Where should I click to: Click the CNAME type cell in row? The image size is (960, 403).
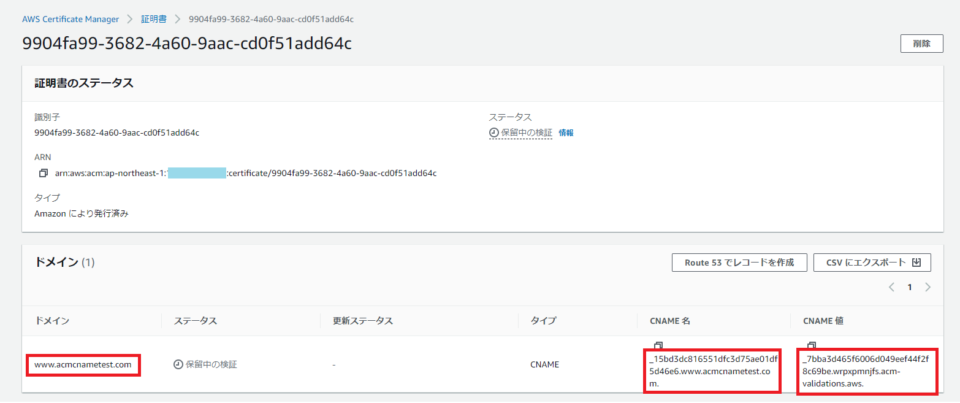[544, 365]
